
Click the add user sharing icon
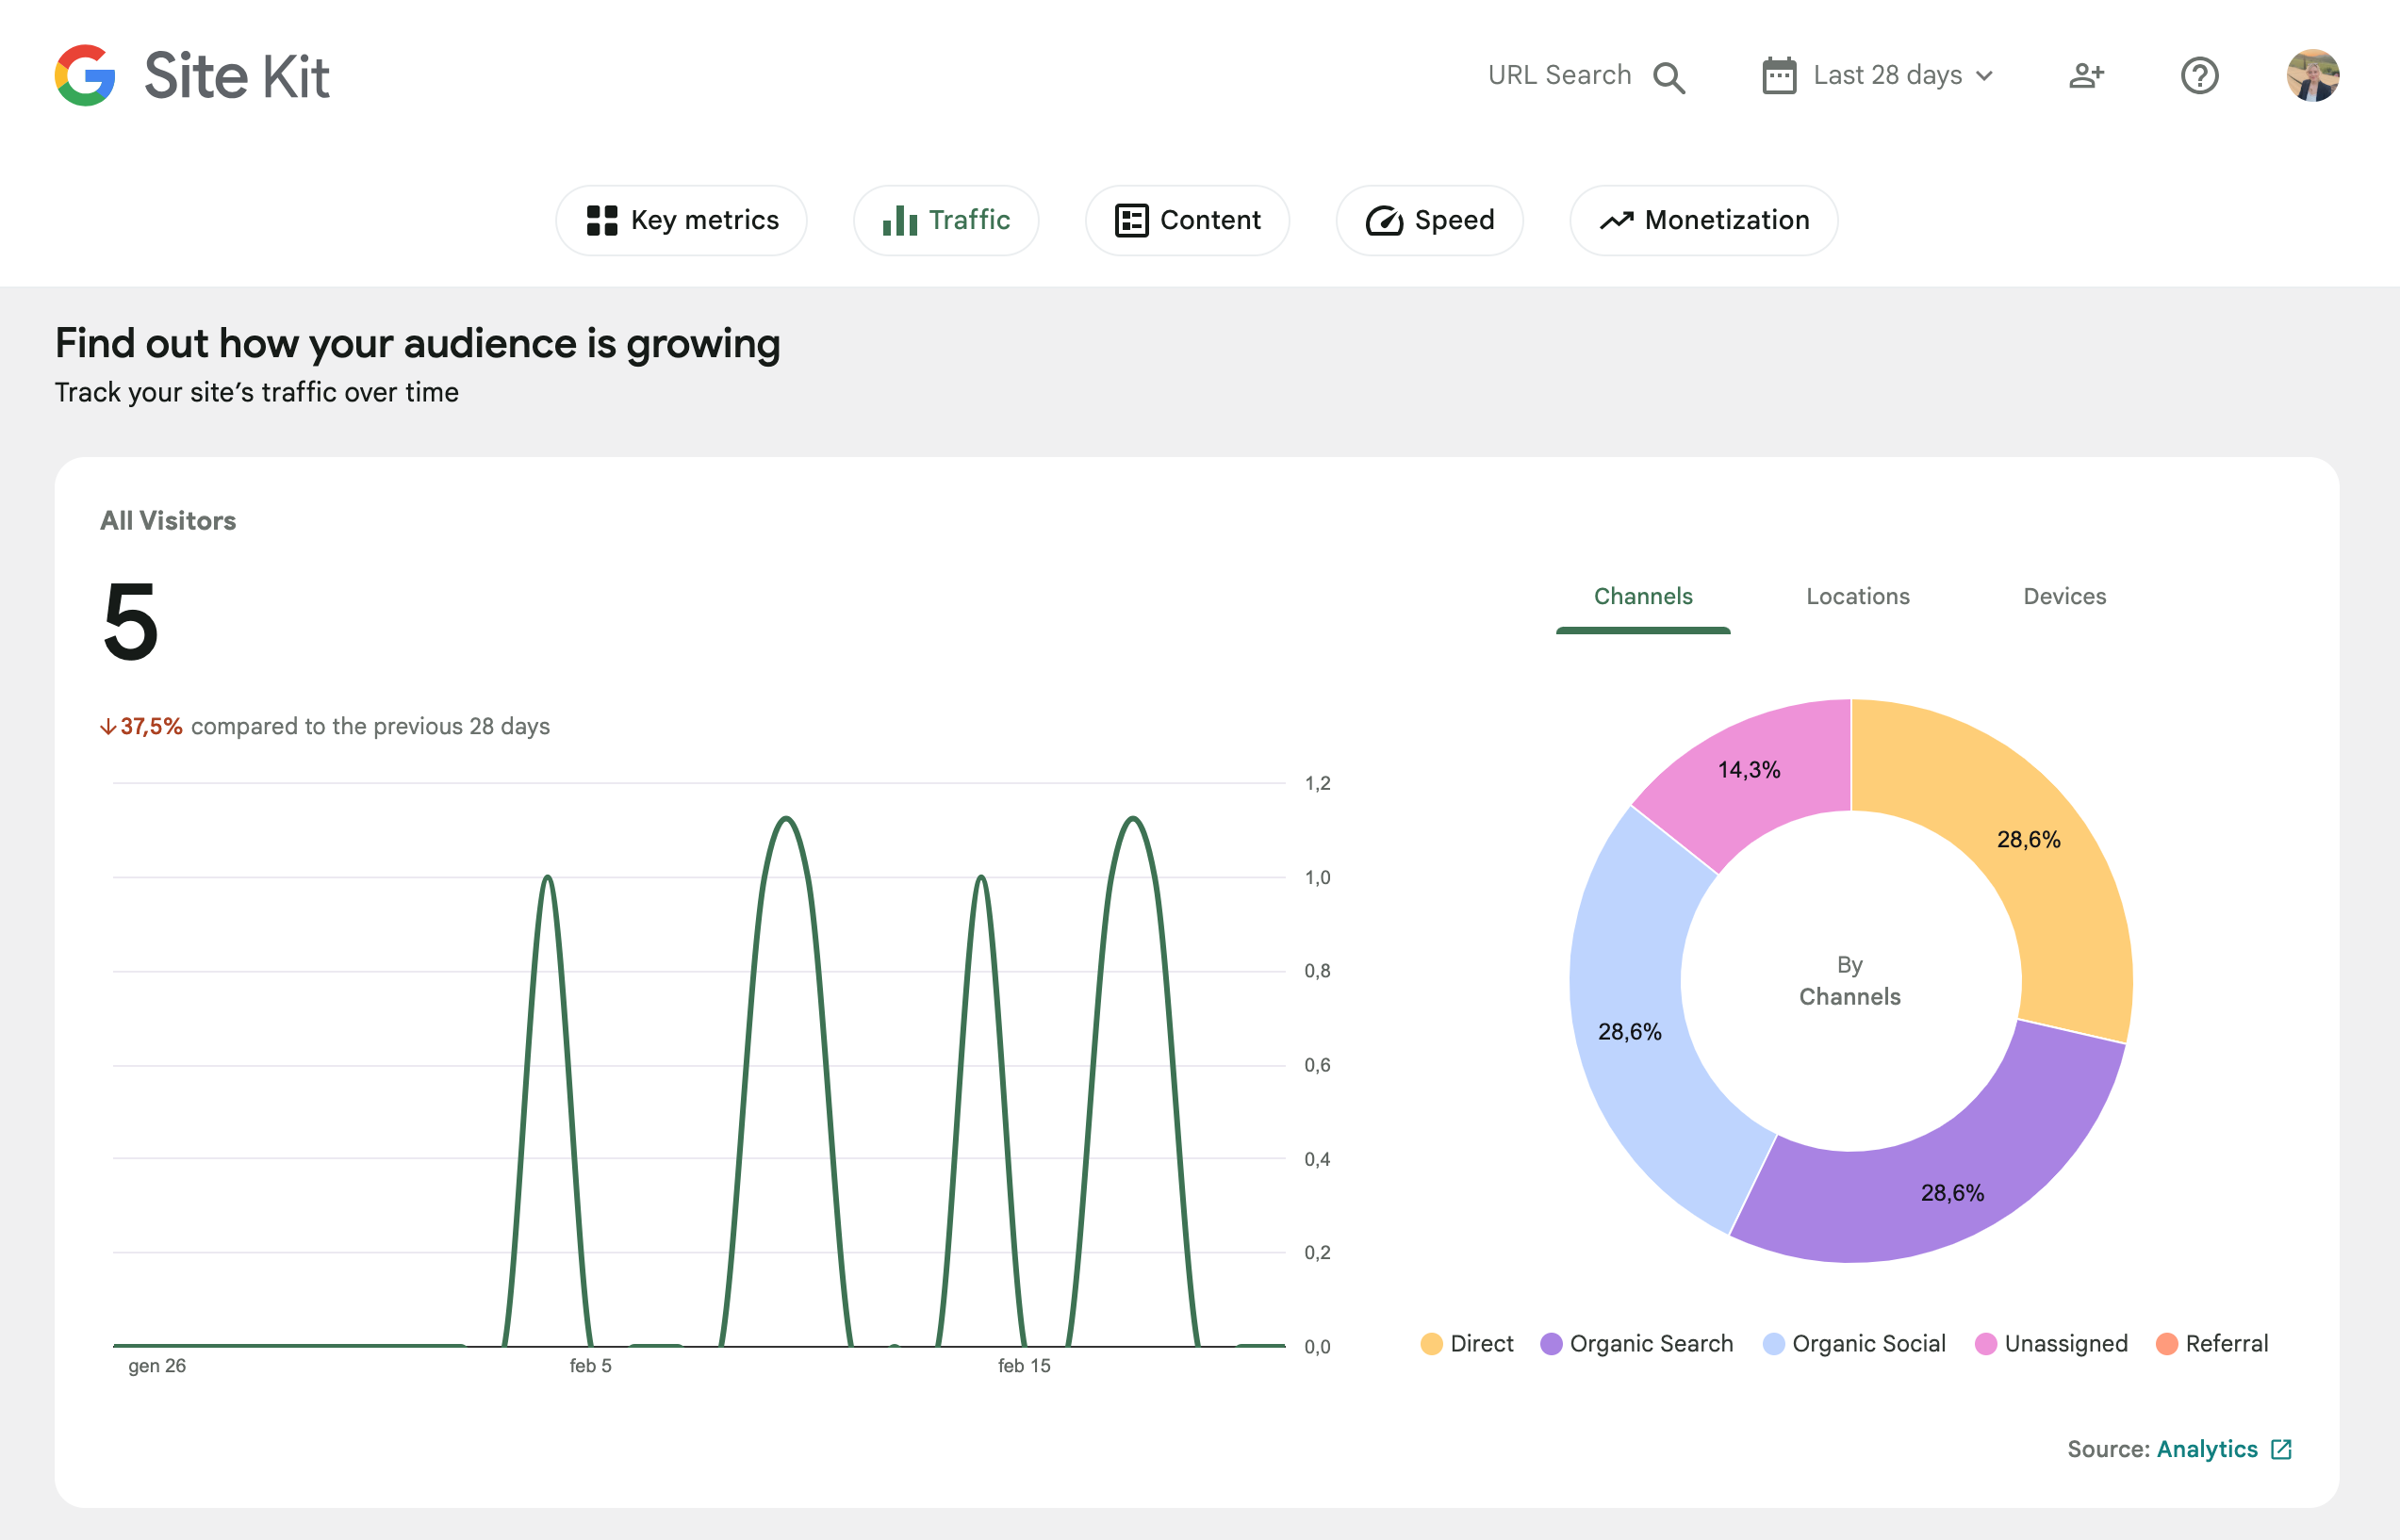[2087, 76]
